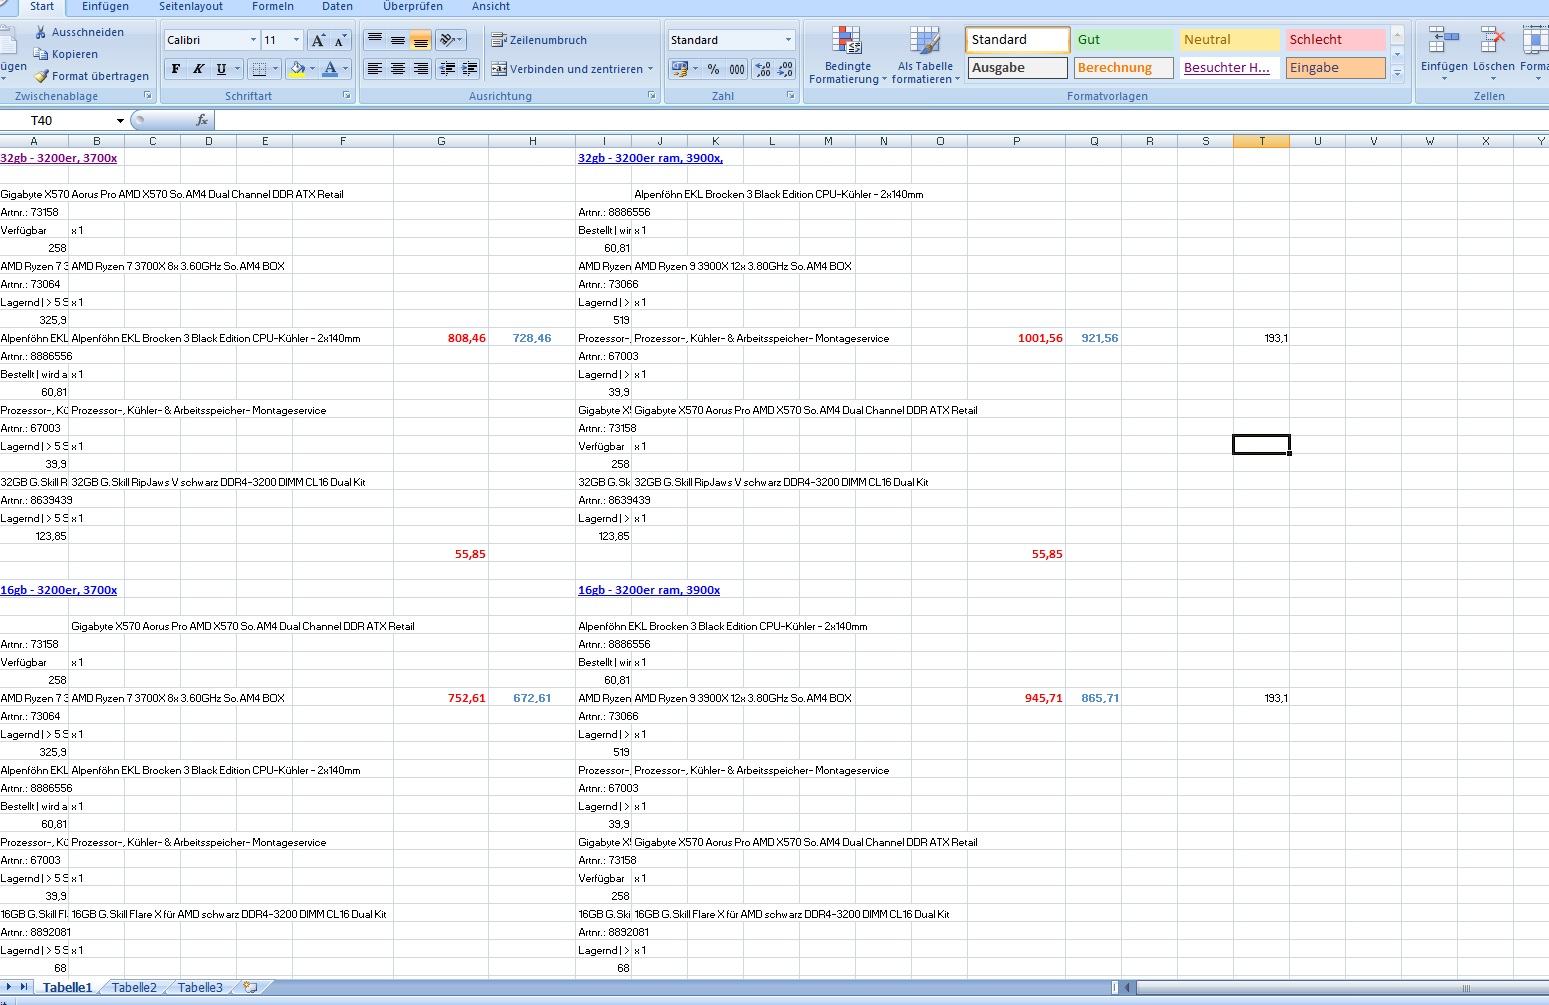Apply the Berechnung cell style
The image size is (1549, 1005).
1123,68
